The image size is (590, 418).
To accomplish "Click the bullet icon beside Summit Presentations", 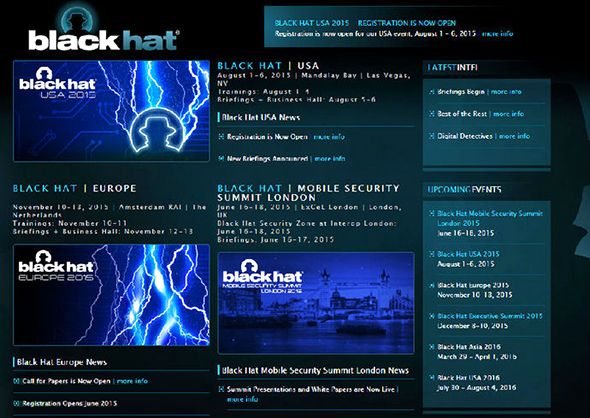I will pyautogui.click(x=221, y=389).
